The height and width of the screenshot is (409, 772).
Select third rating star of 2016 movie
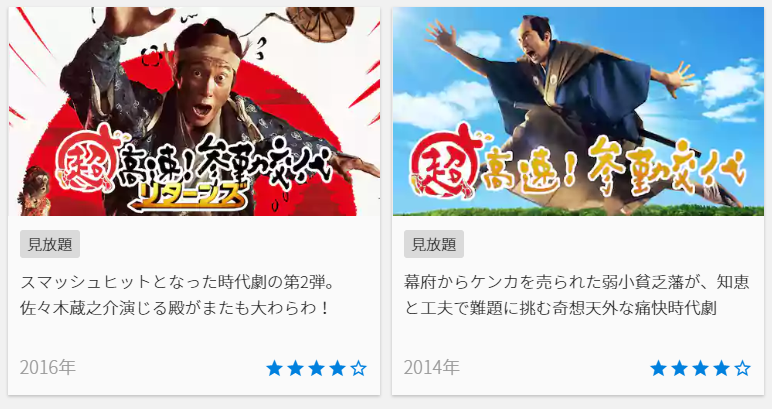coord(317,368)
